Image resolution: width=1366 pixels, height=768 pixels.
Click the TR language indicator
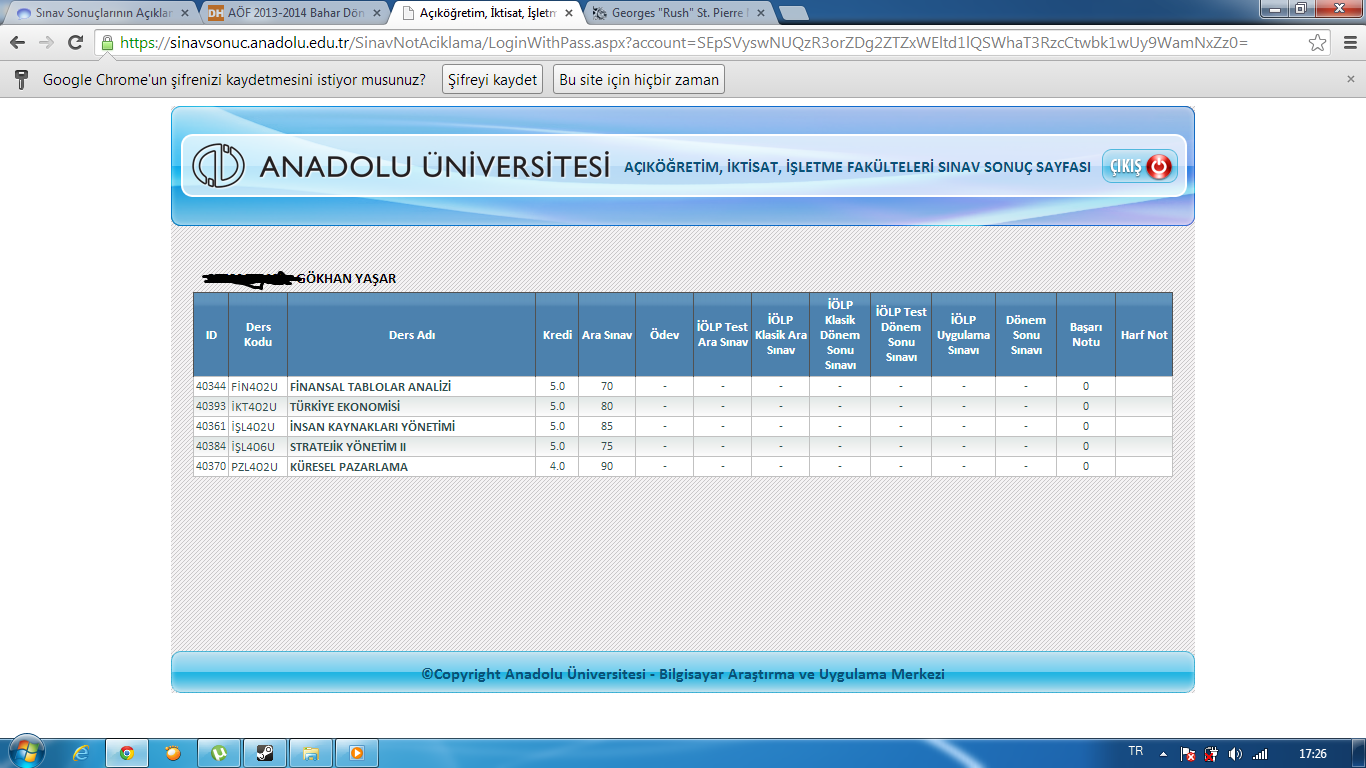(1135, 751)
